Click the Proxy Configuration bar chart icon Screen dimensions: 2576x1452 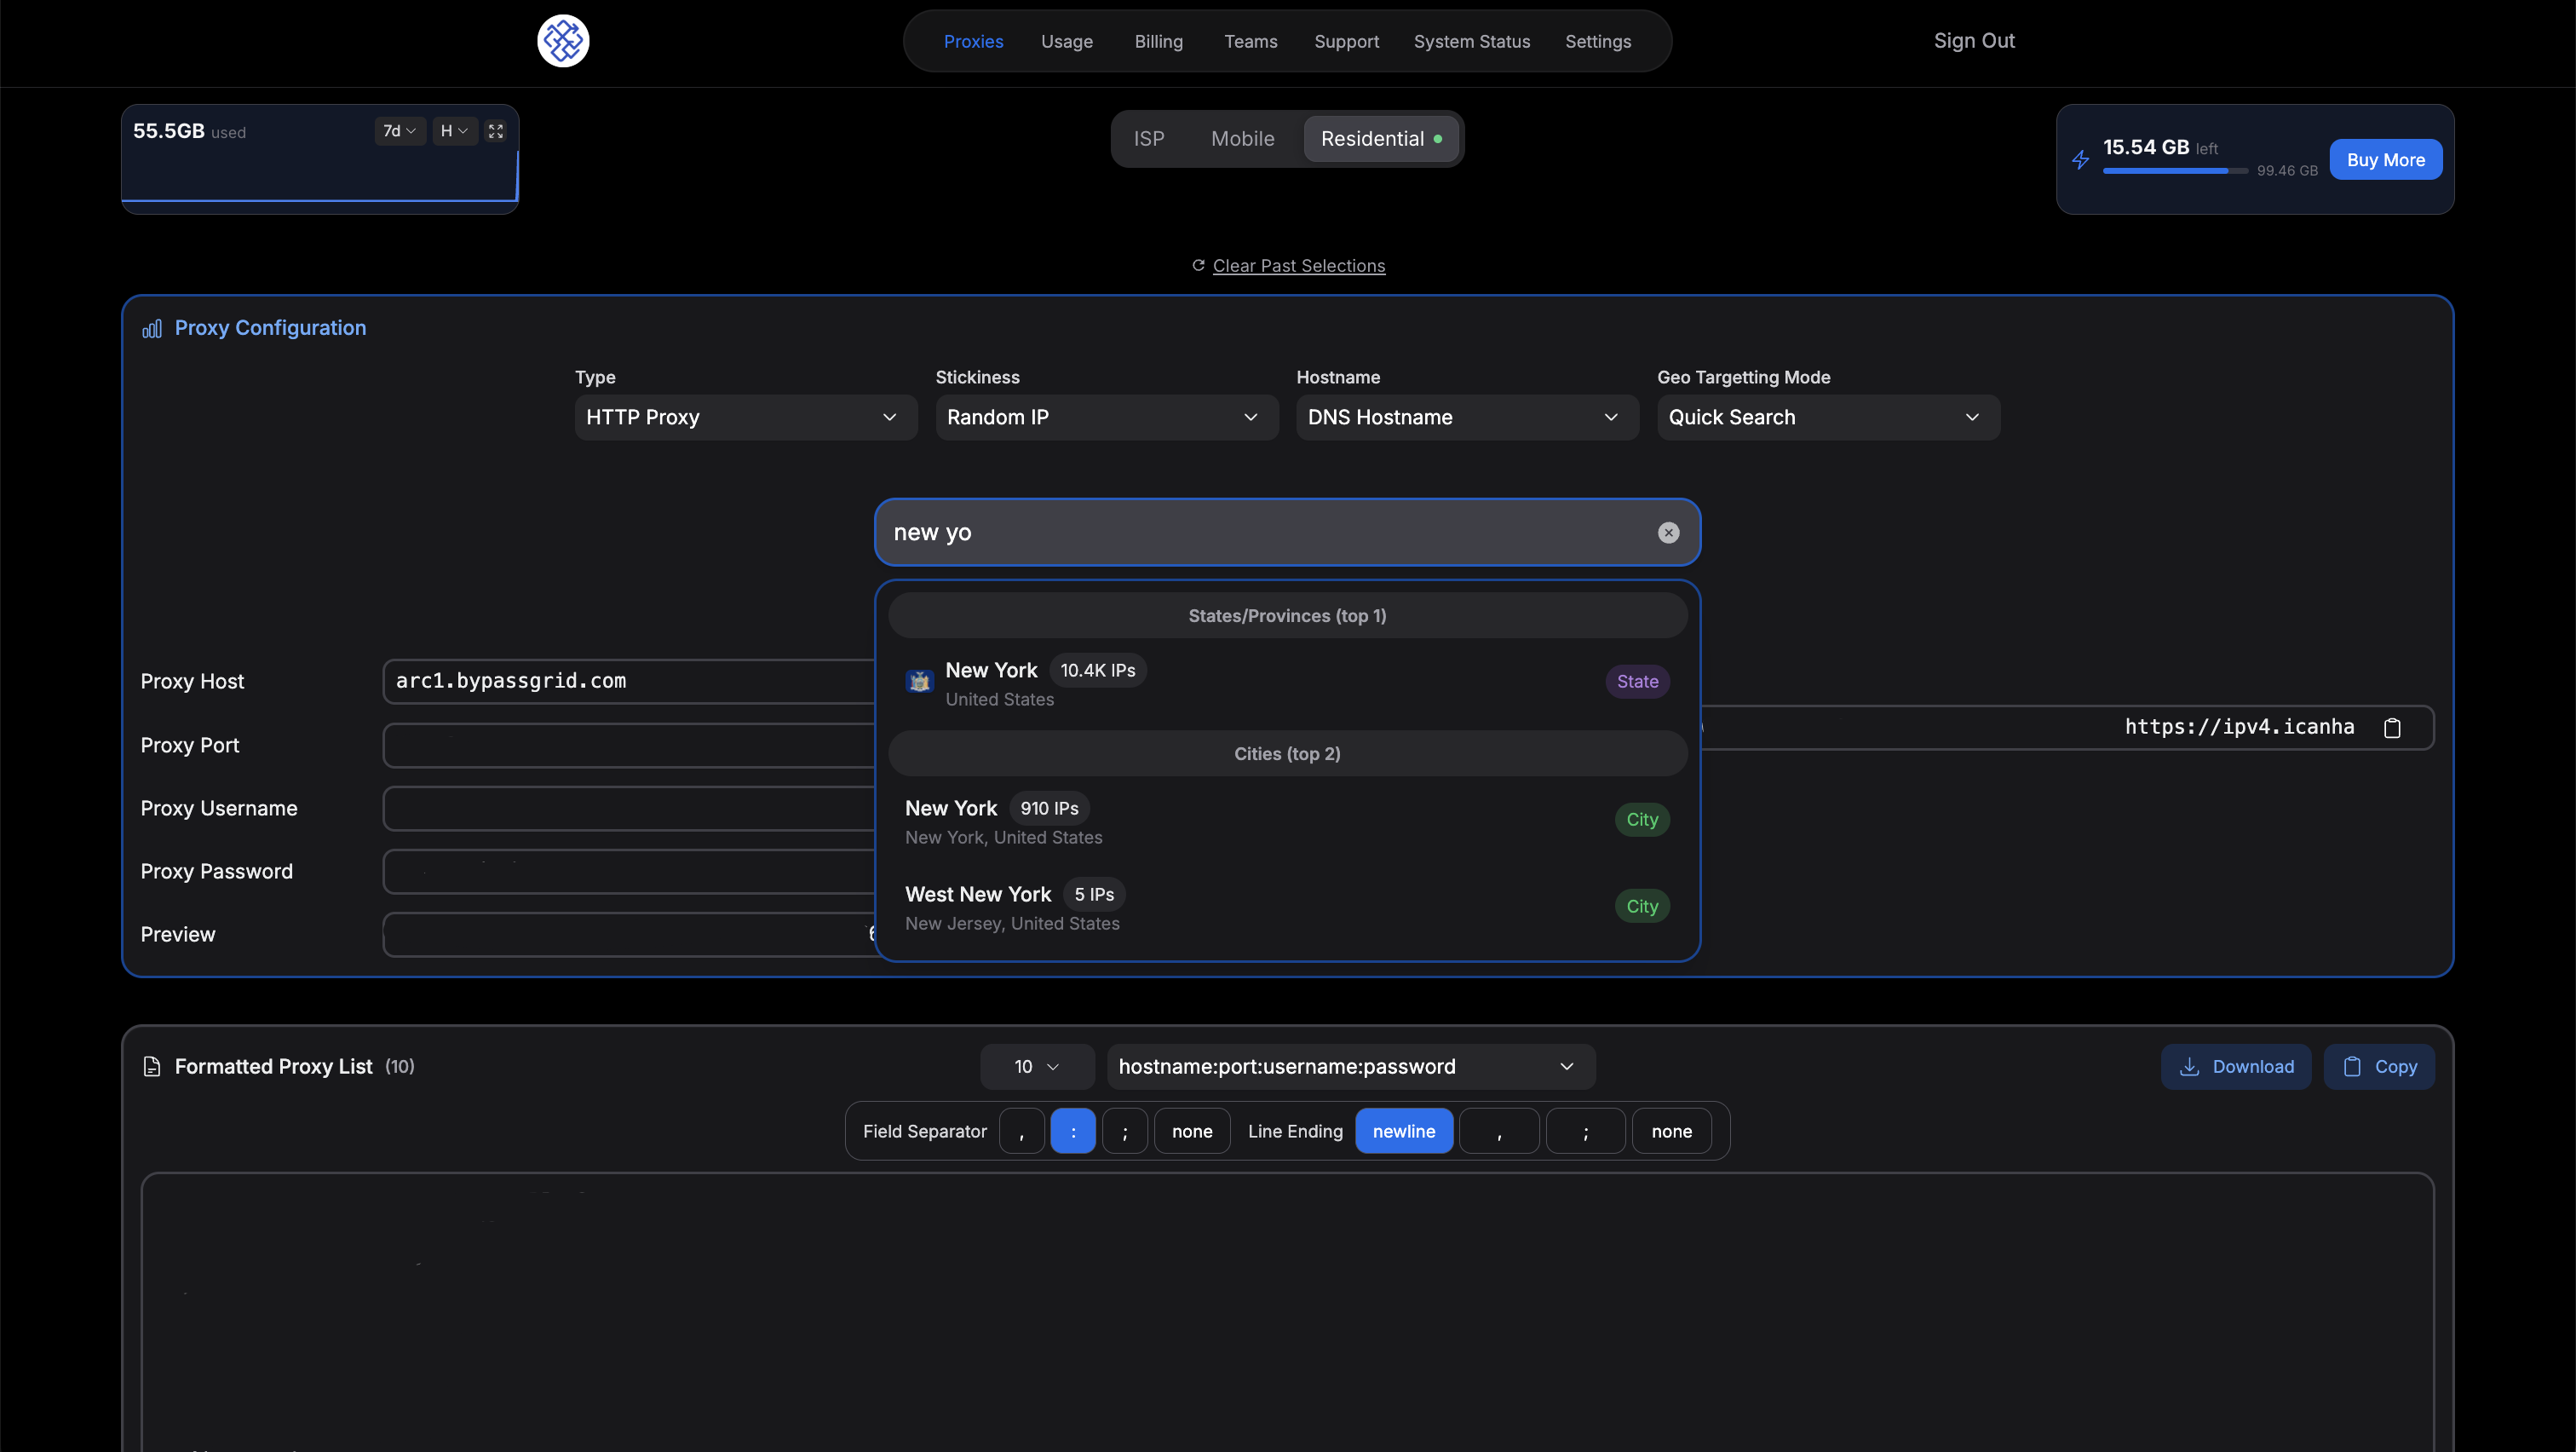coord(152,329)
